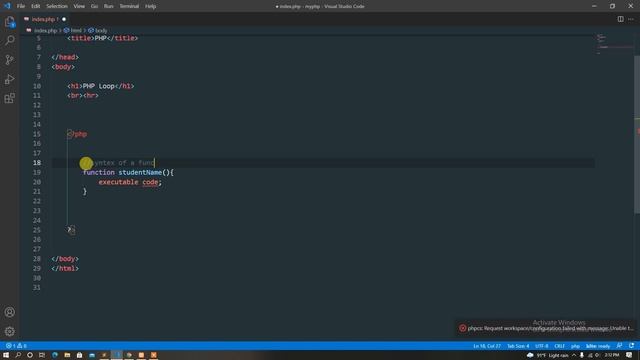Click the error icon in phpcs notification
The height and width of the screenshot is (360, 640).
tap(462, 328)
